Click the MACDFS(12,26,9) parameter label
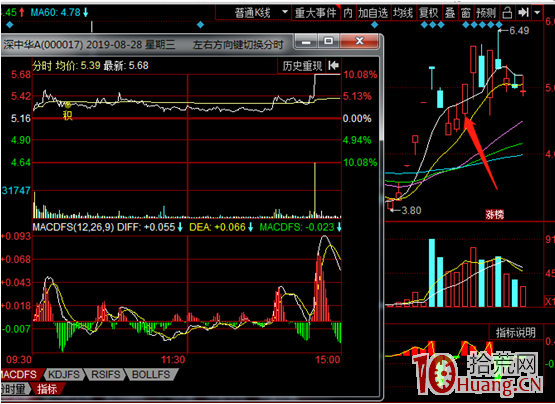Image resolution: width=555 pixels, height=404 pixels. tap(74, 227)
